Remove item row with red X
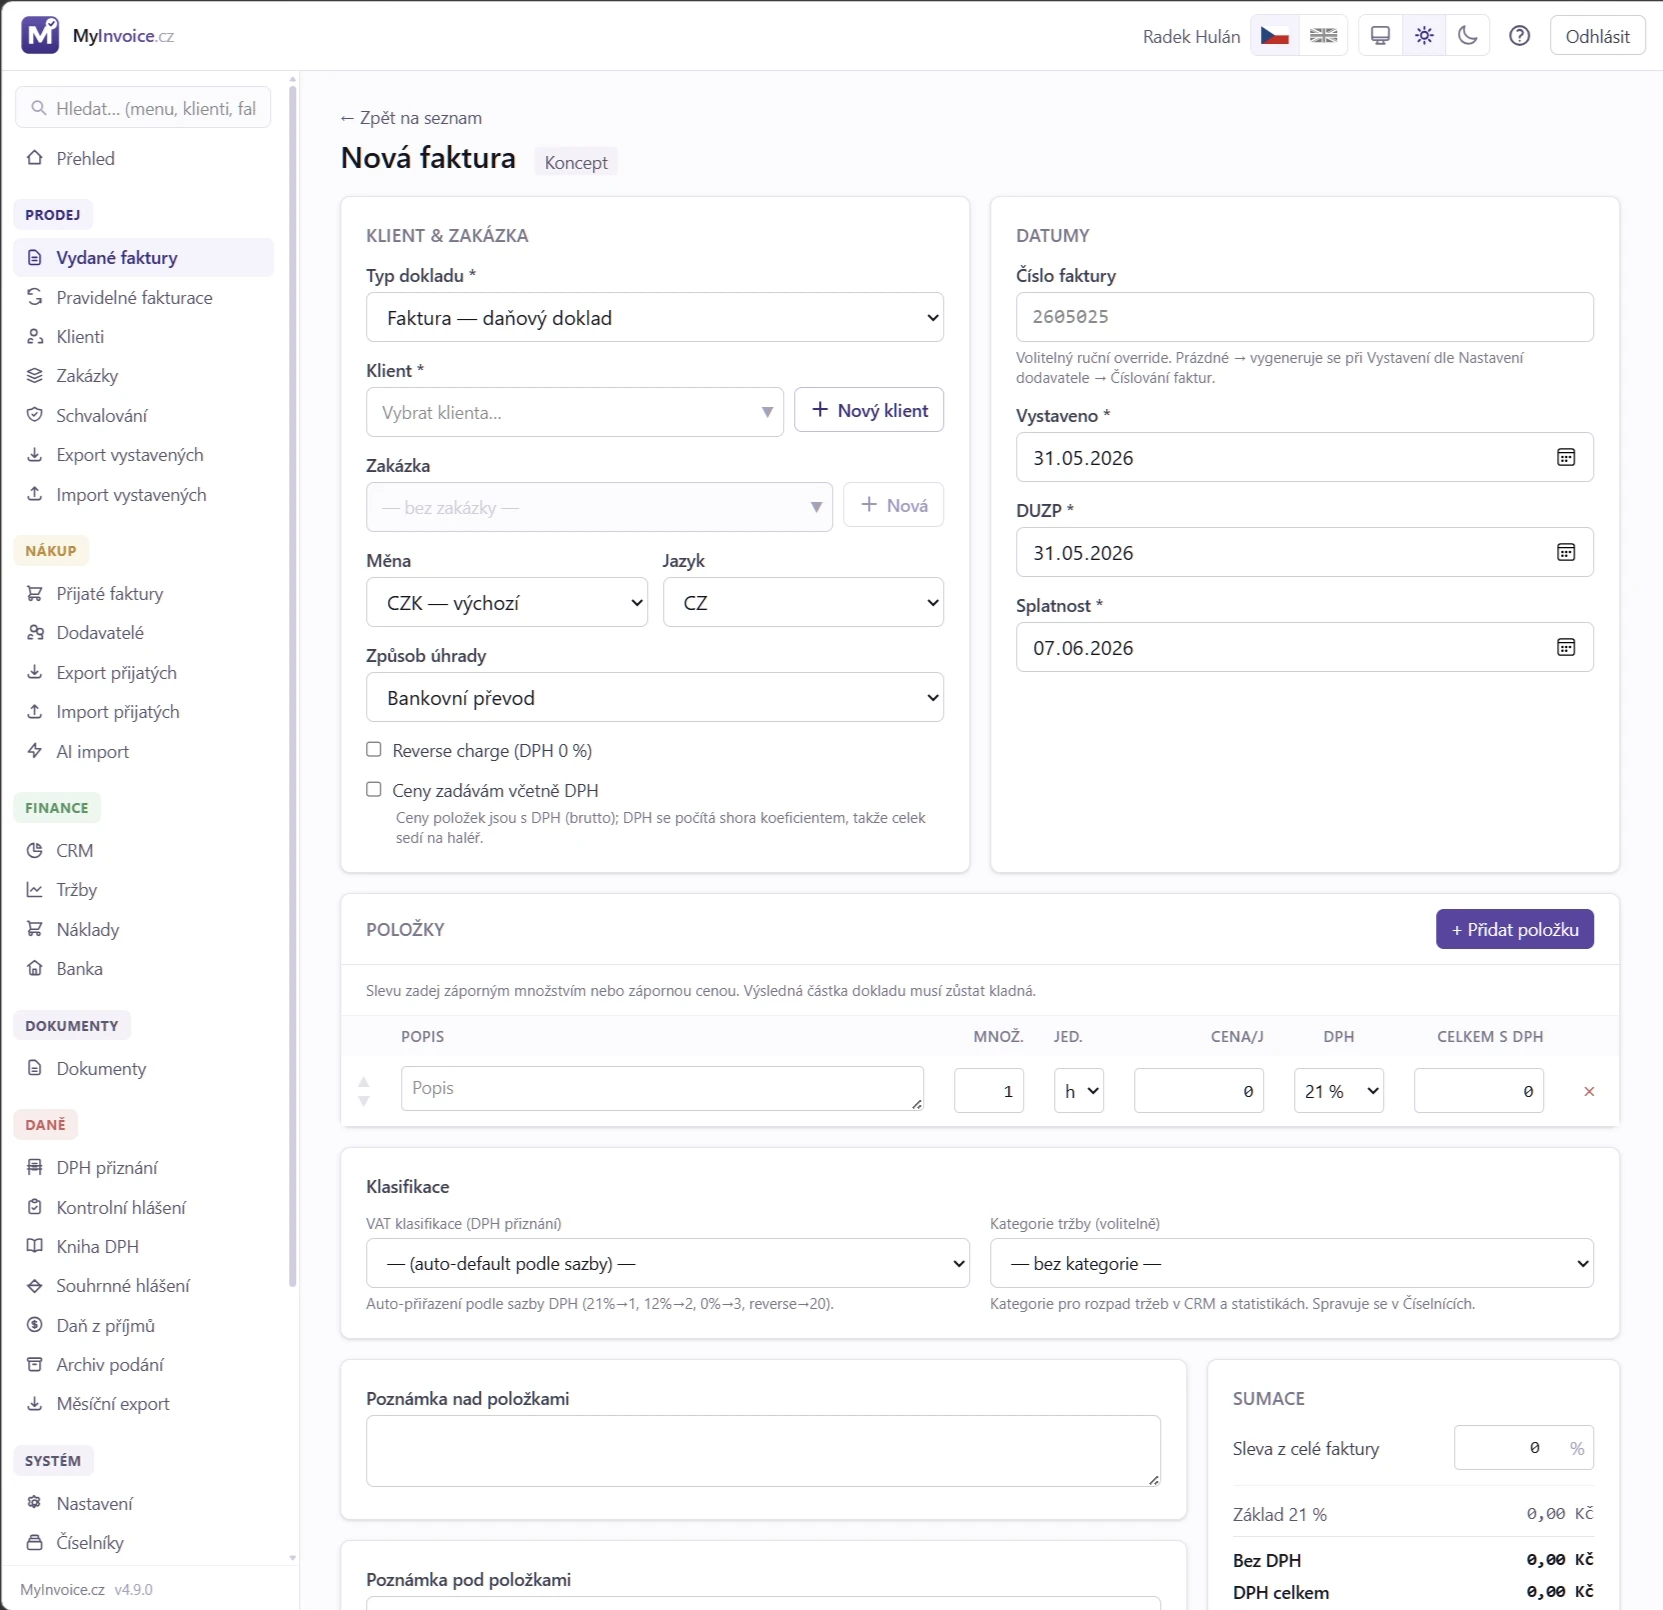This screenshot has height=1610, width=1663. point(1589,1091)
